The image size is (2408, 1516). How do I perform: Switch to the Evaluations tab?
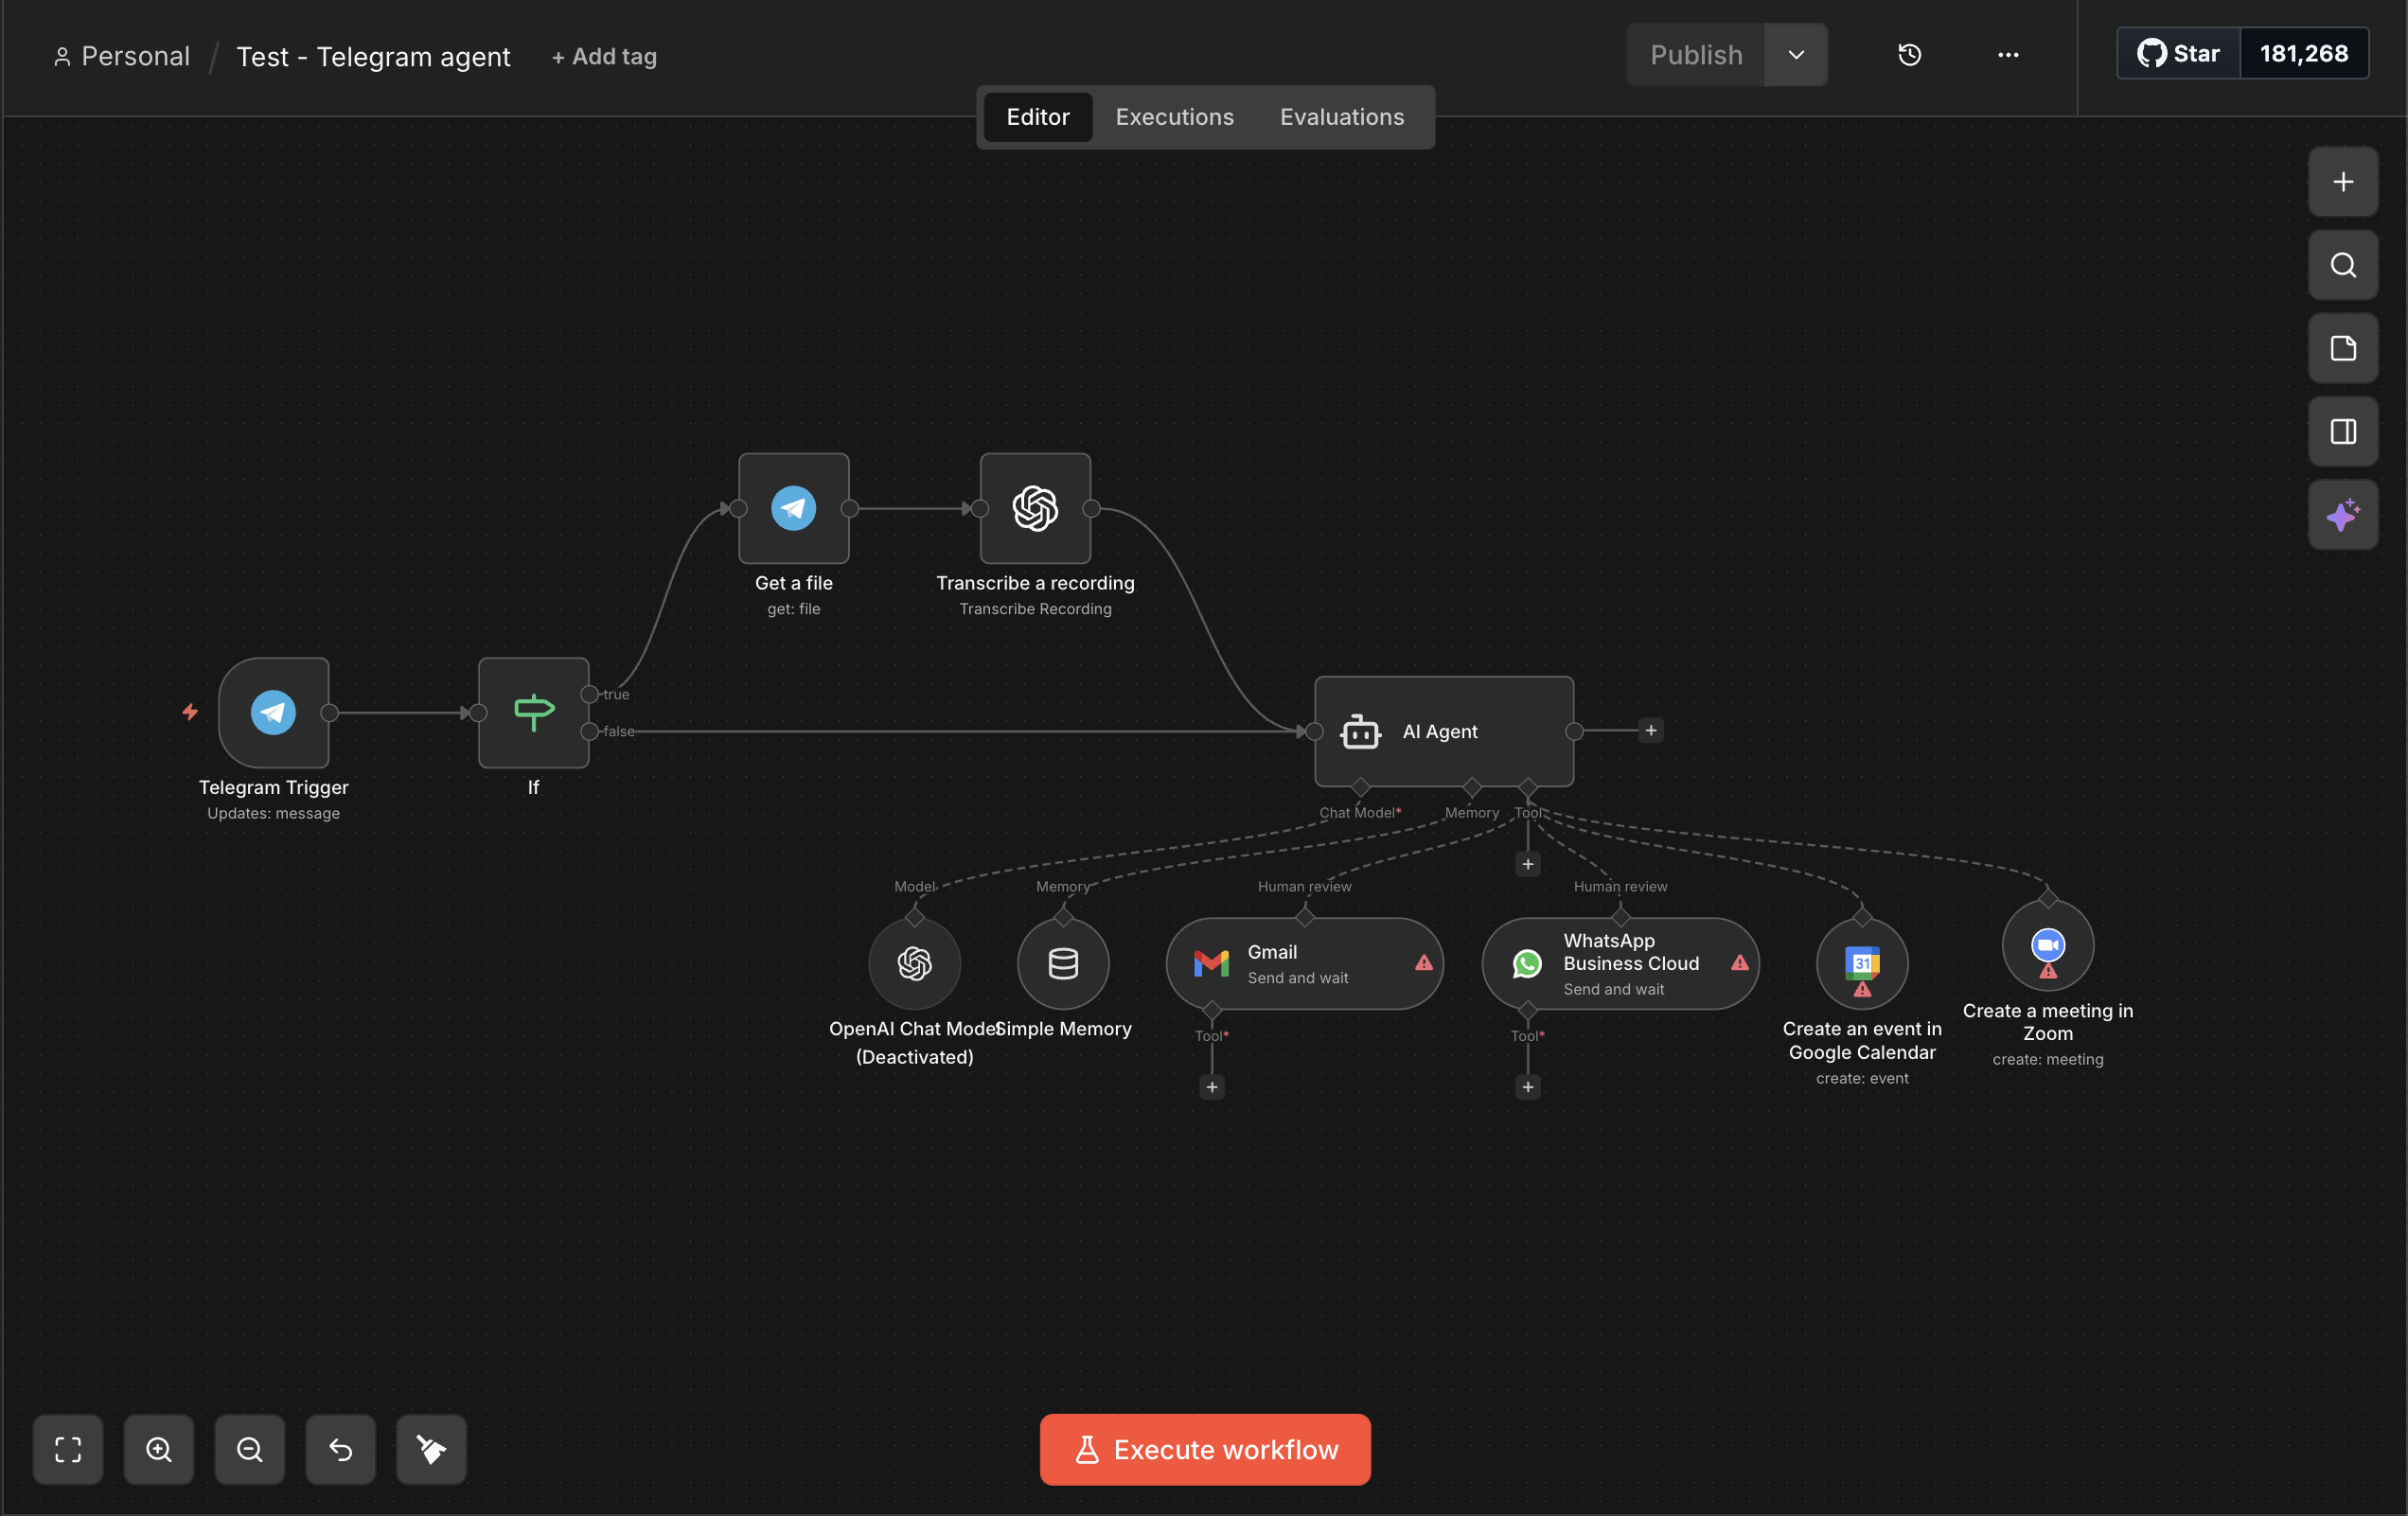tap(1341, 117)
